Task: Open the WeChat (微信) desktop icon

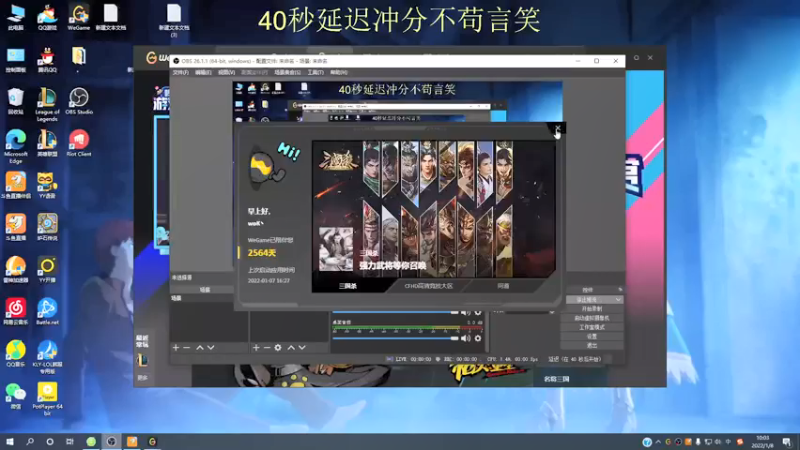Action: click(x=16, y=396)
